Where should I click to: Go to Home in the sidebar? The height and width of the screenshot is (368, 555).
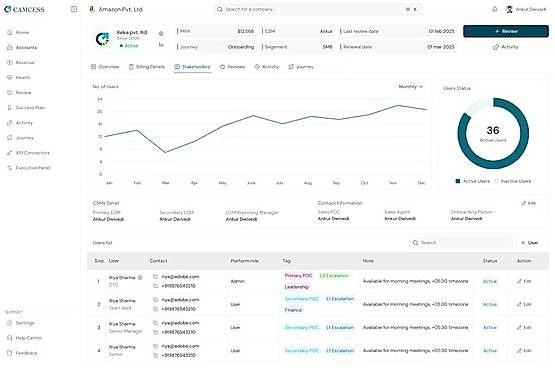coord(18,32)
